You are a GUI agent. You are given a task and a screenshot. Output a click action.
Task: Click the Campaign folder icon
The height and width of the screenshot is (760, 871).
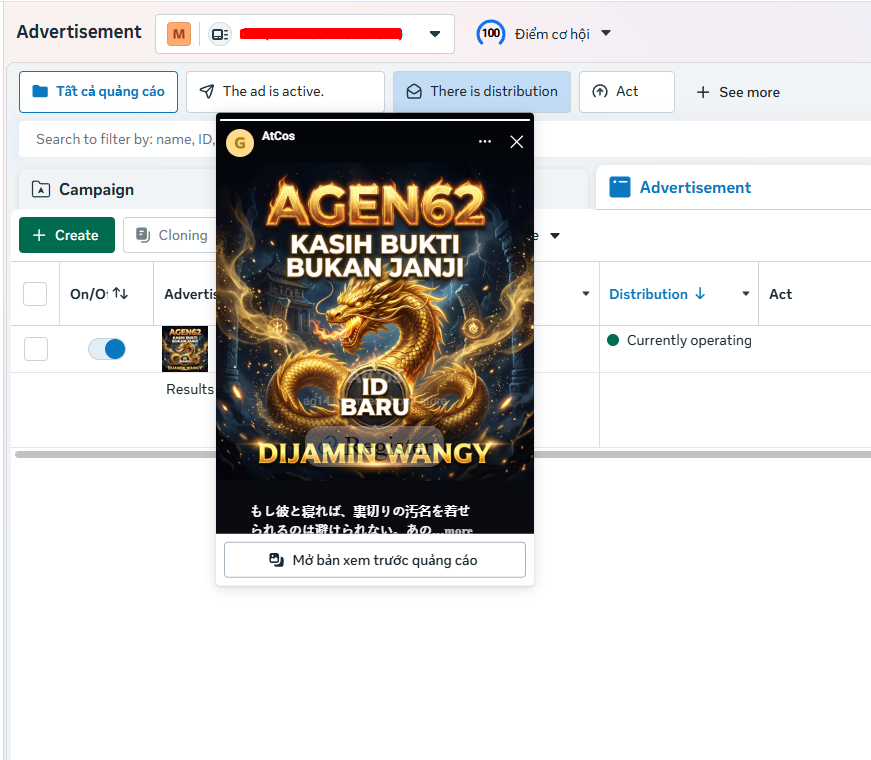click(41, 189)
